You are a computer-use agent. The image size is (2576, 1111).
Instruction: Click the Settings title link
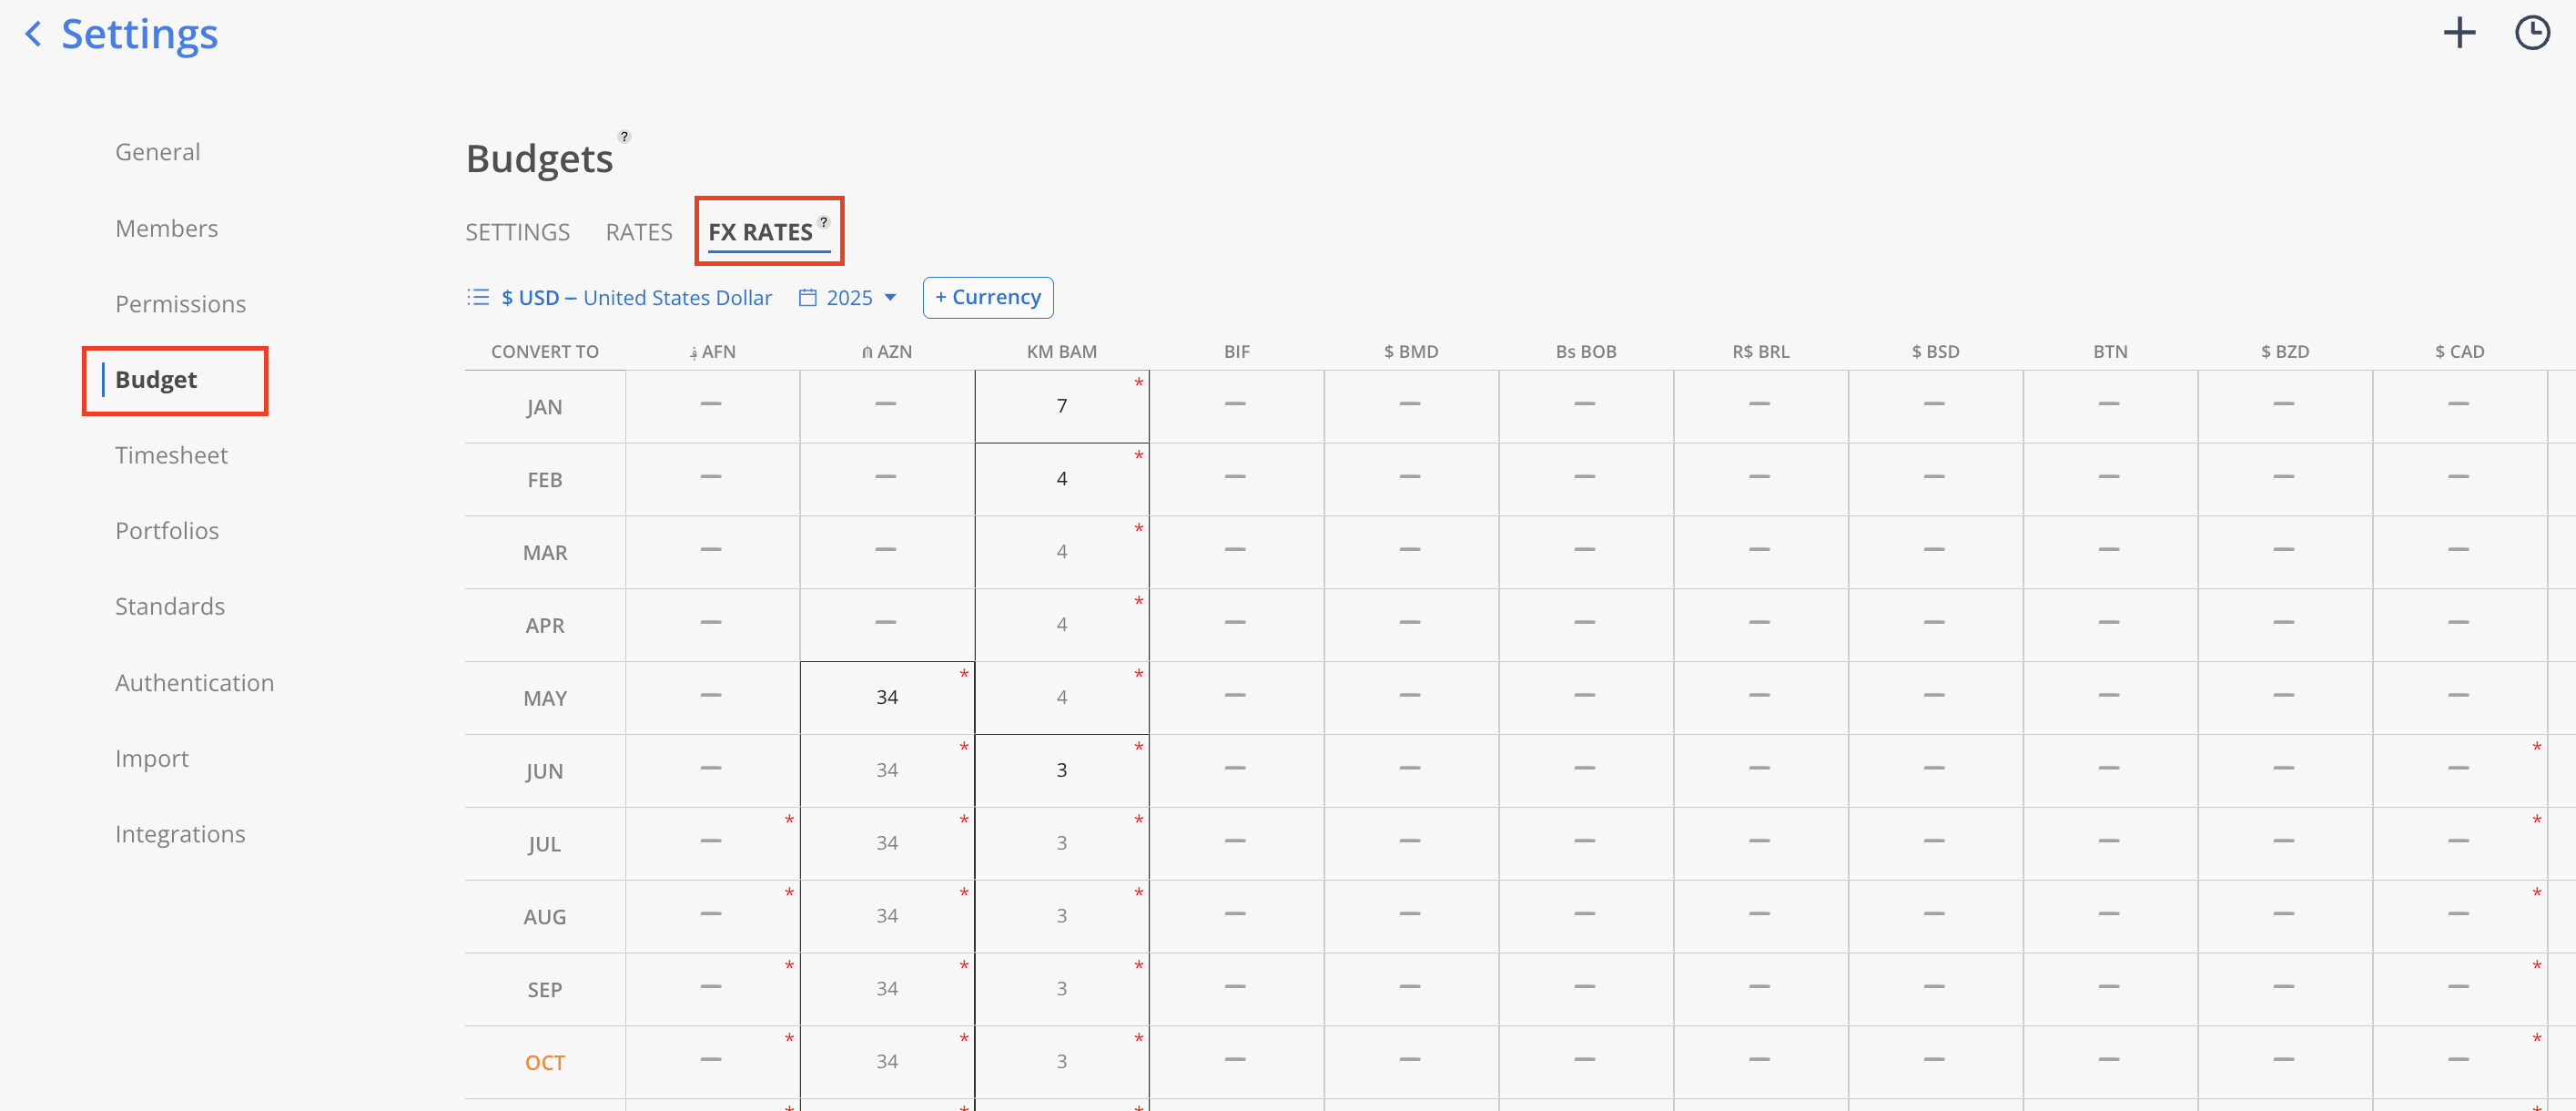tap(139, 35)
